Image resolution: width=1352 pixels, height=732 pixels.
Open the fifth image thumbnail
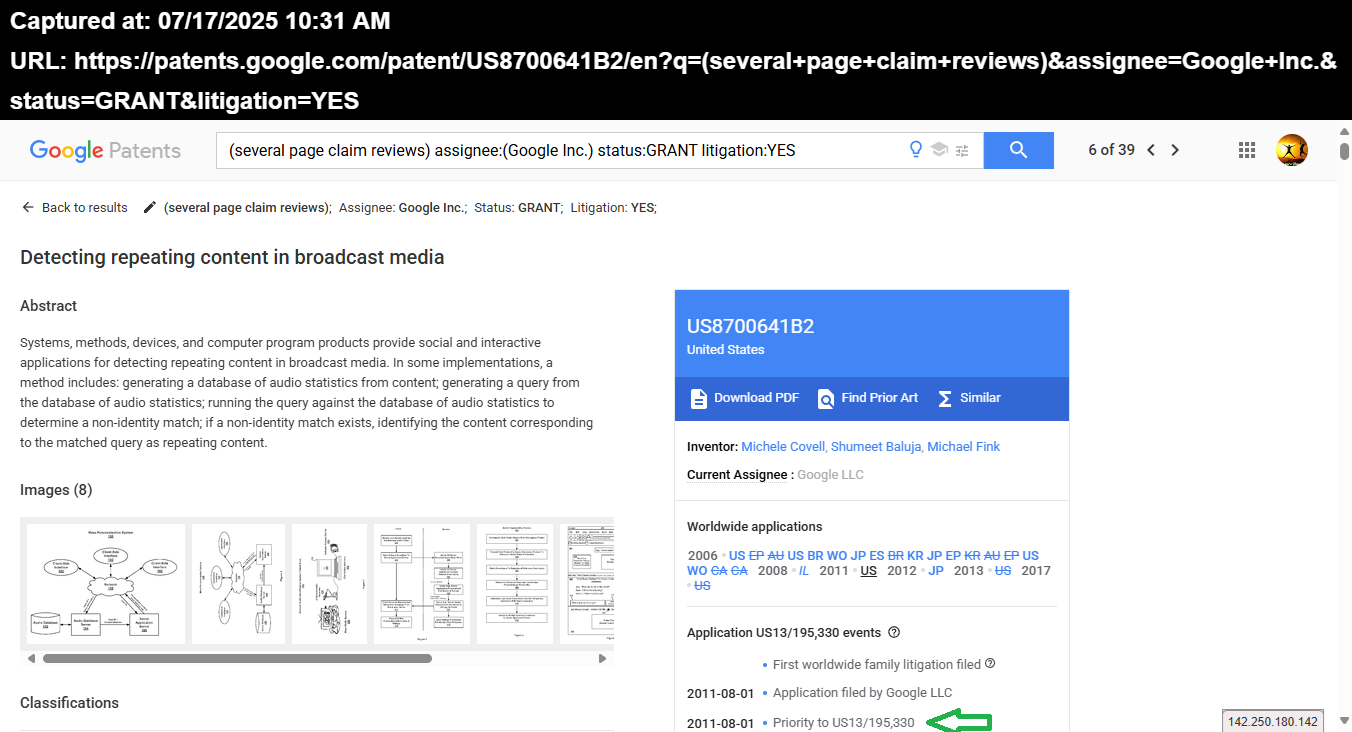tap(515, 584)
